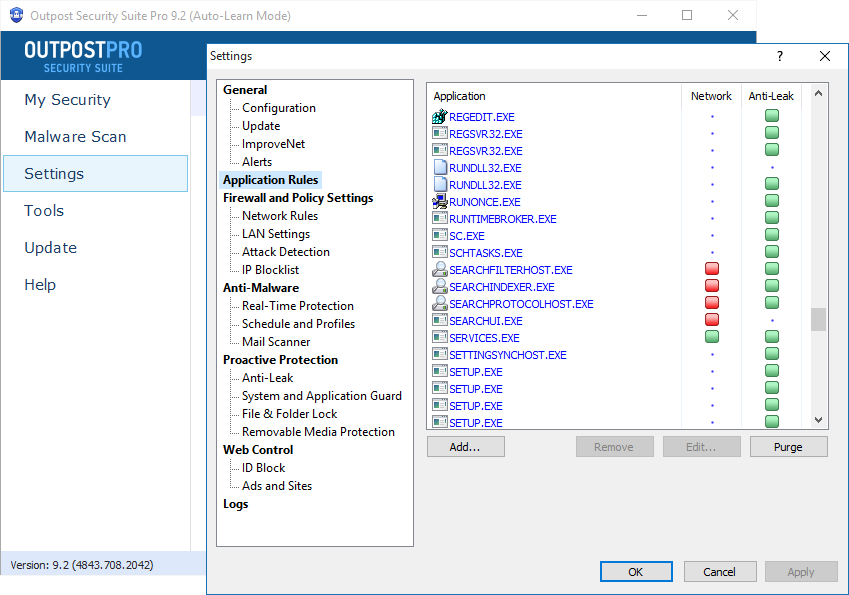Switch to the Malware Scan section
The height and width of the screenshot is (595, 849).
coord(84,136)
